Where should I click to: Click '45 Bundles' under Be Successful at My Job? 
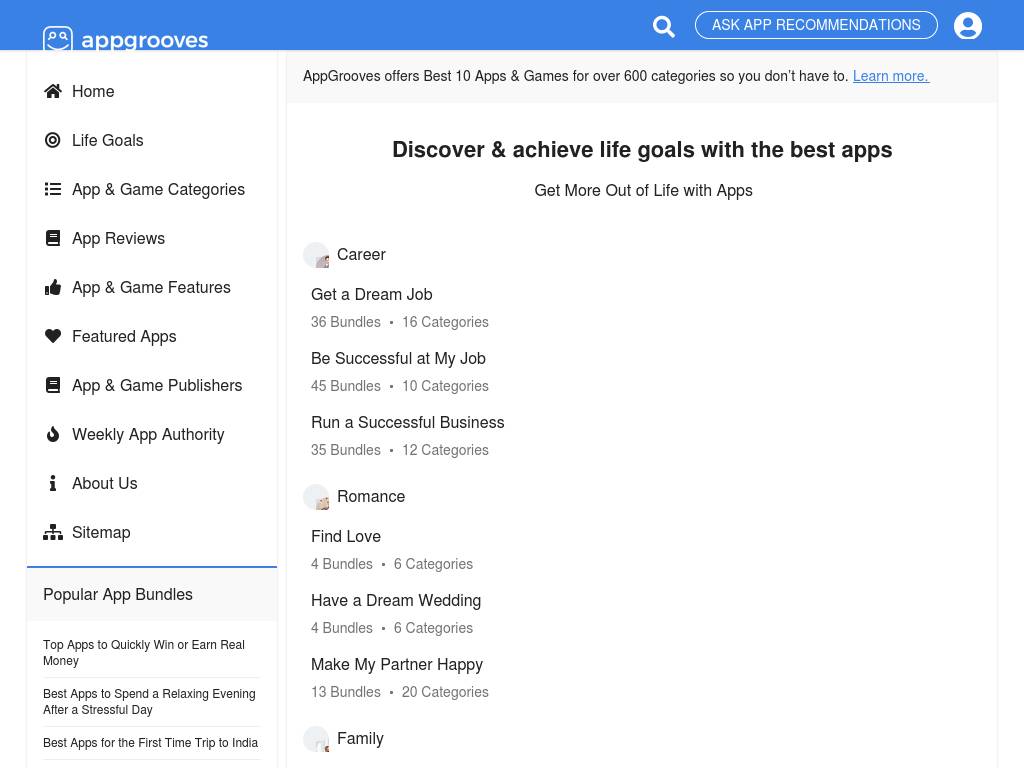pos(345,386)
